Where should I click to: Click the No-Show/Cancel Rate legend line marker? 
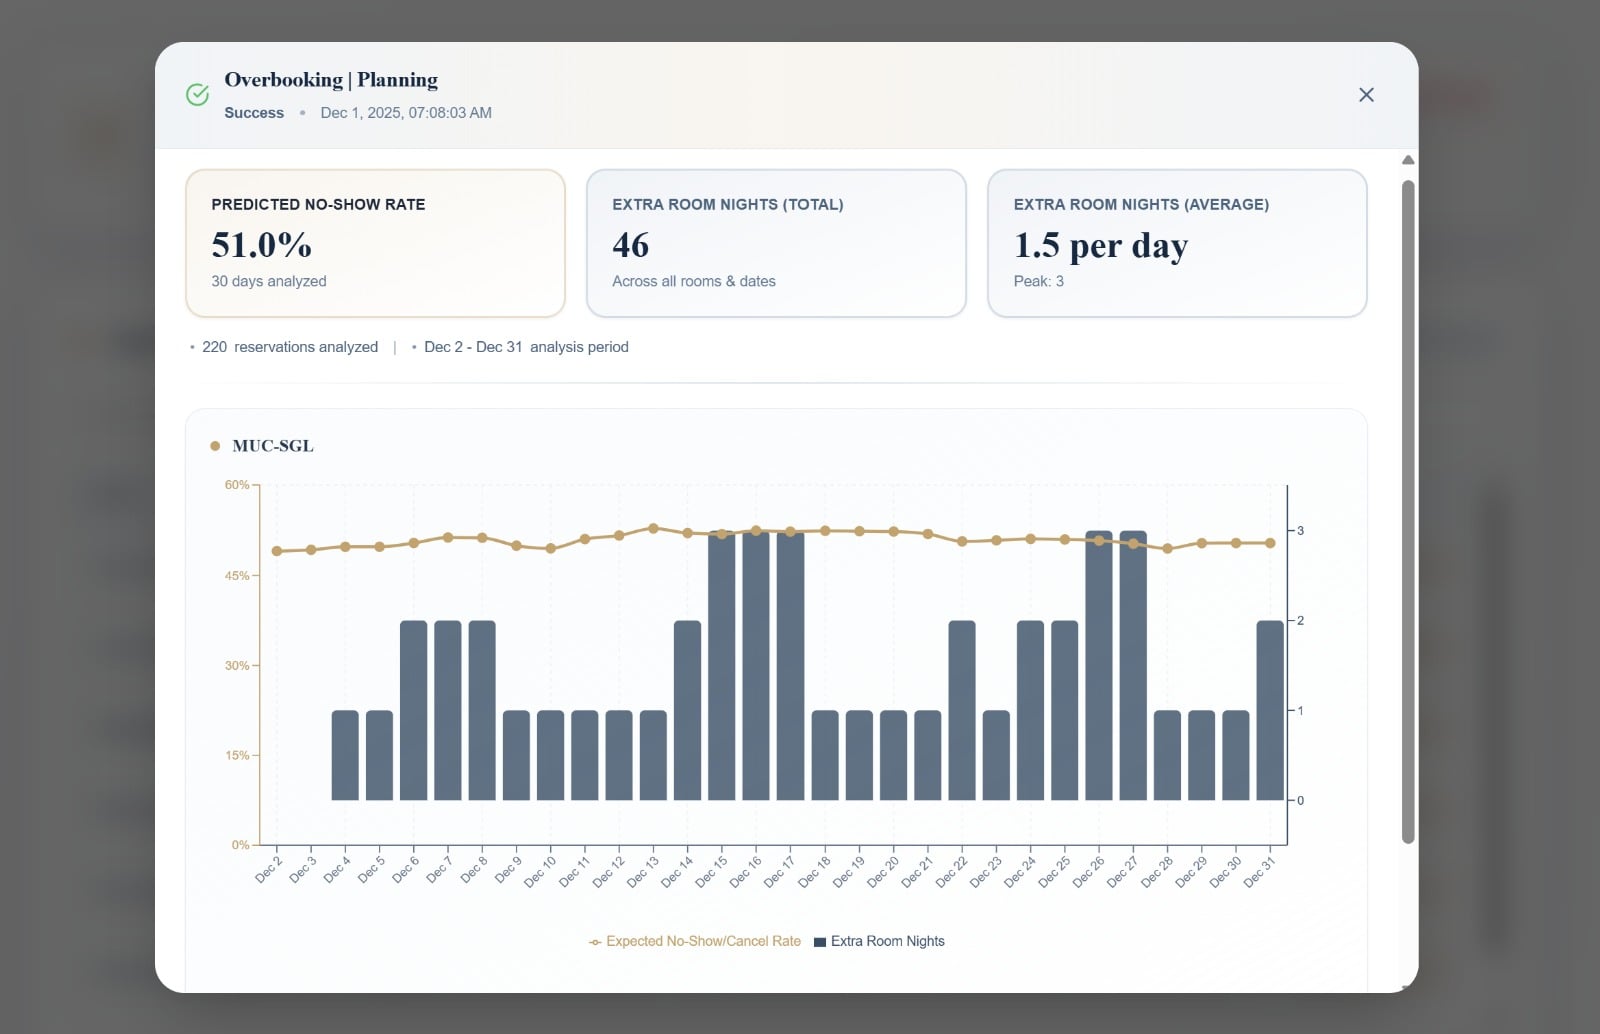(595, 942)
